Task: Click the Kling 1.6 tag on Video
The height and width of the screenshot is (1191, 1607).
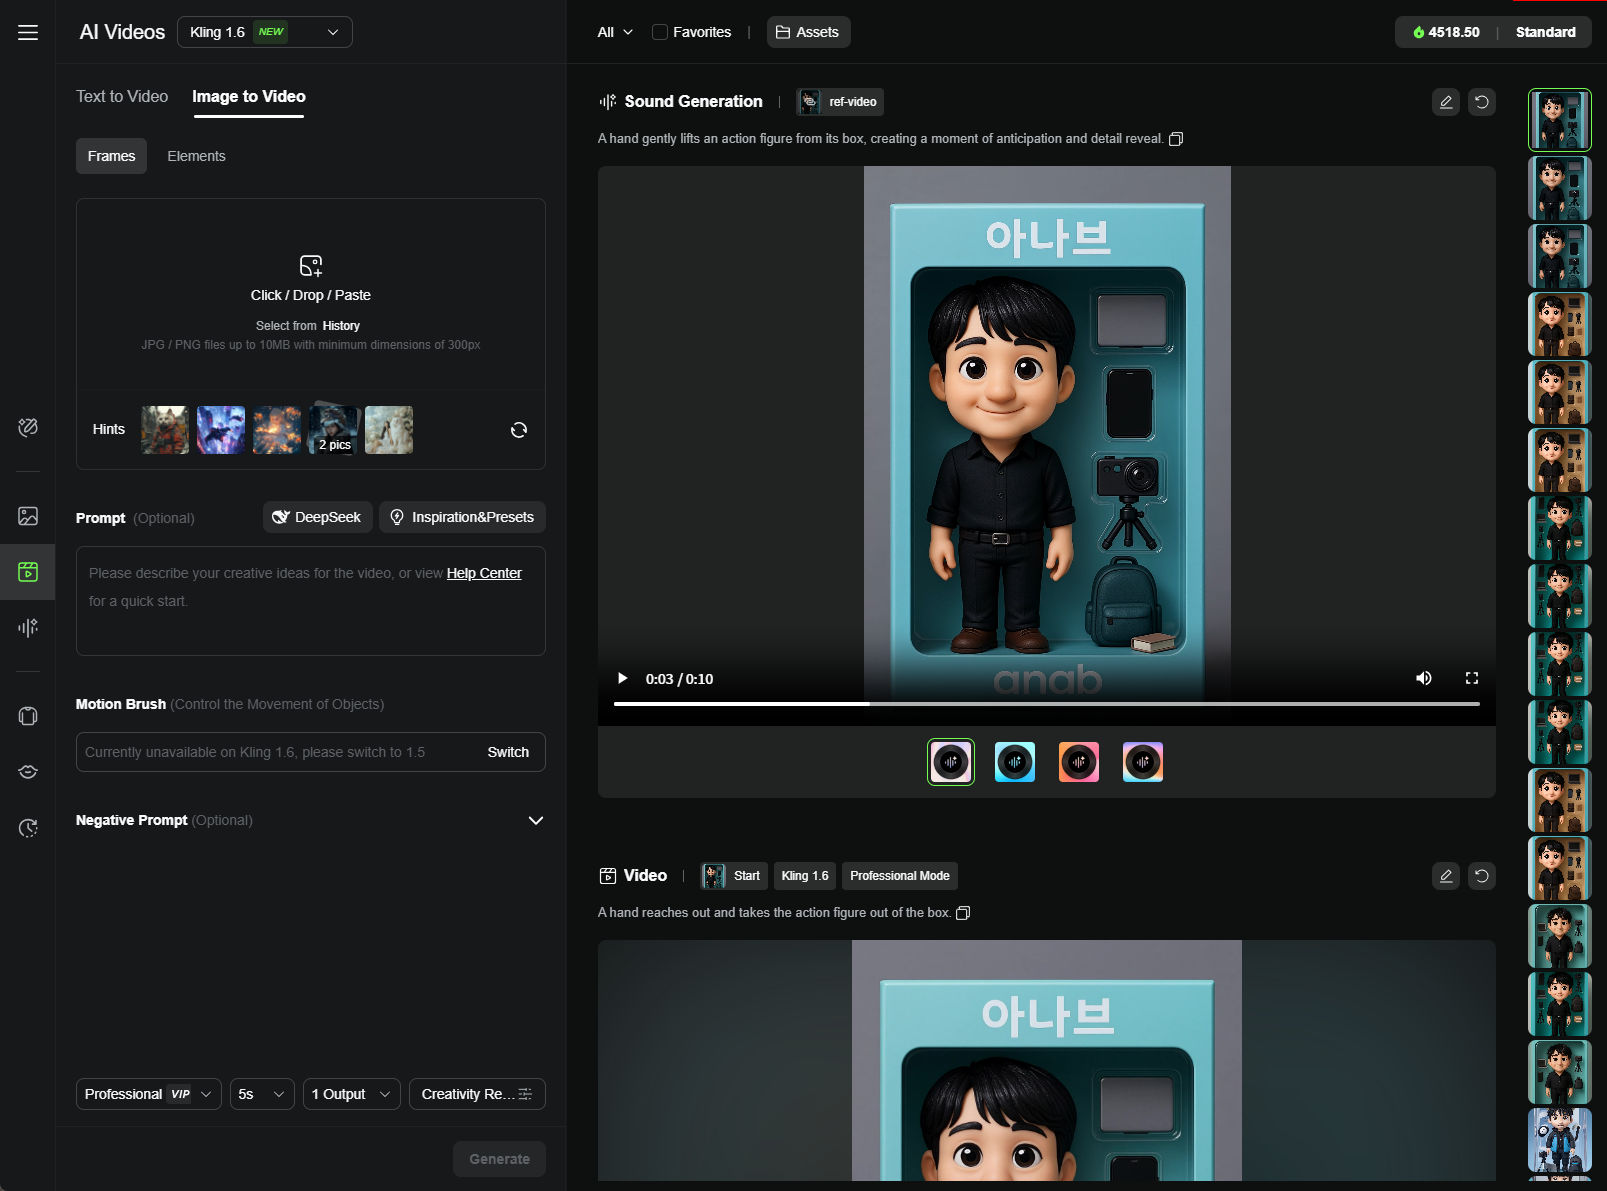Action: click(x=805, y=876)
